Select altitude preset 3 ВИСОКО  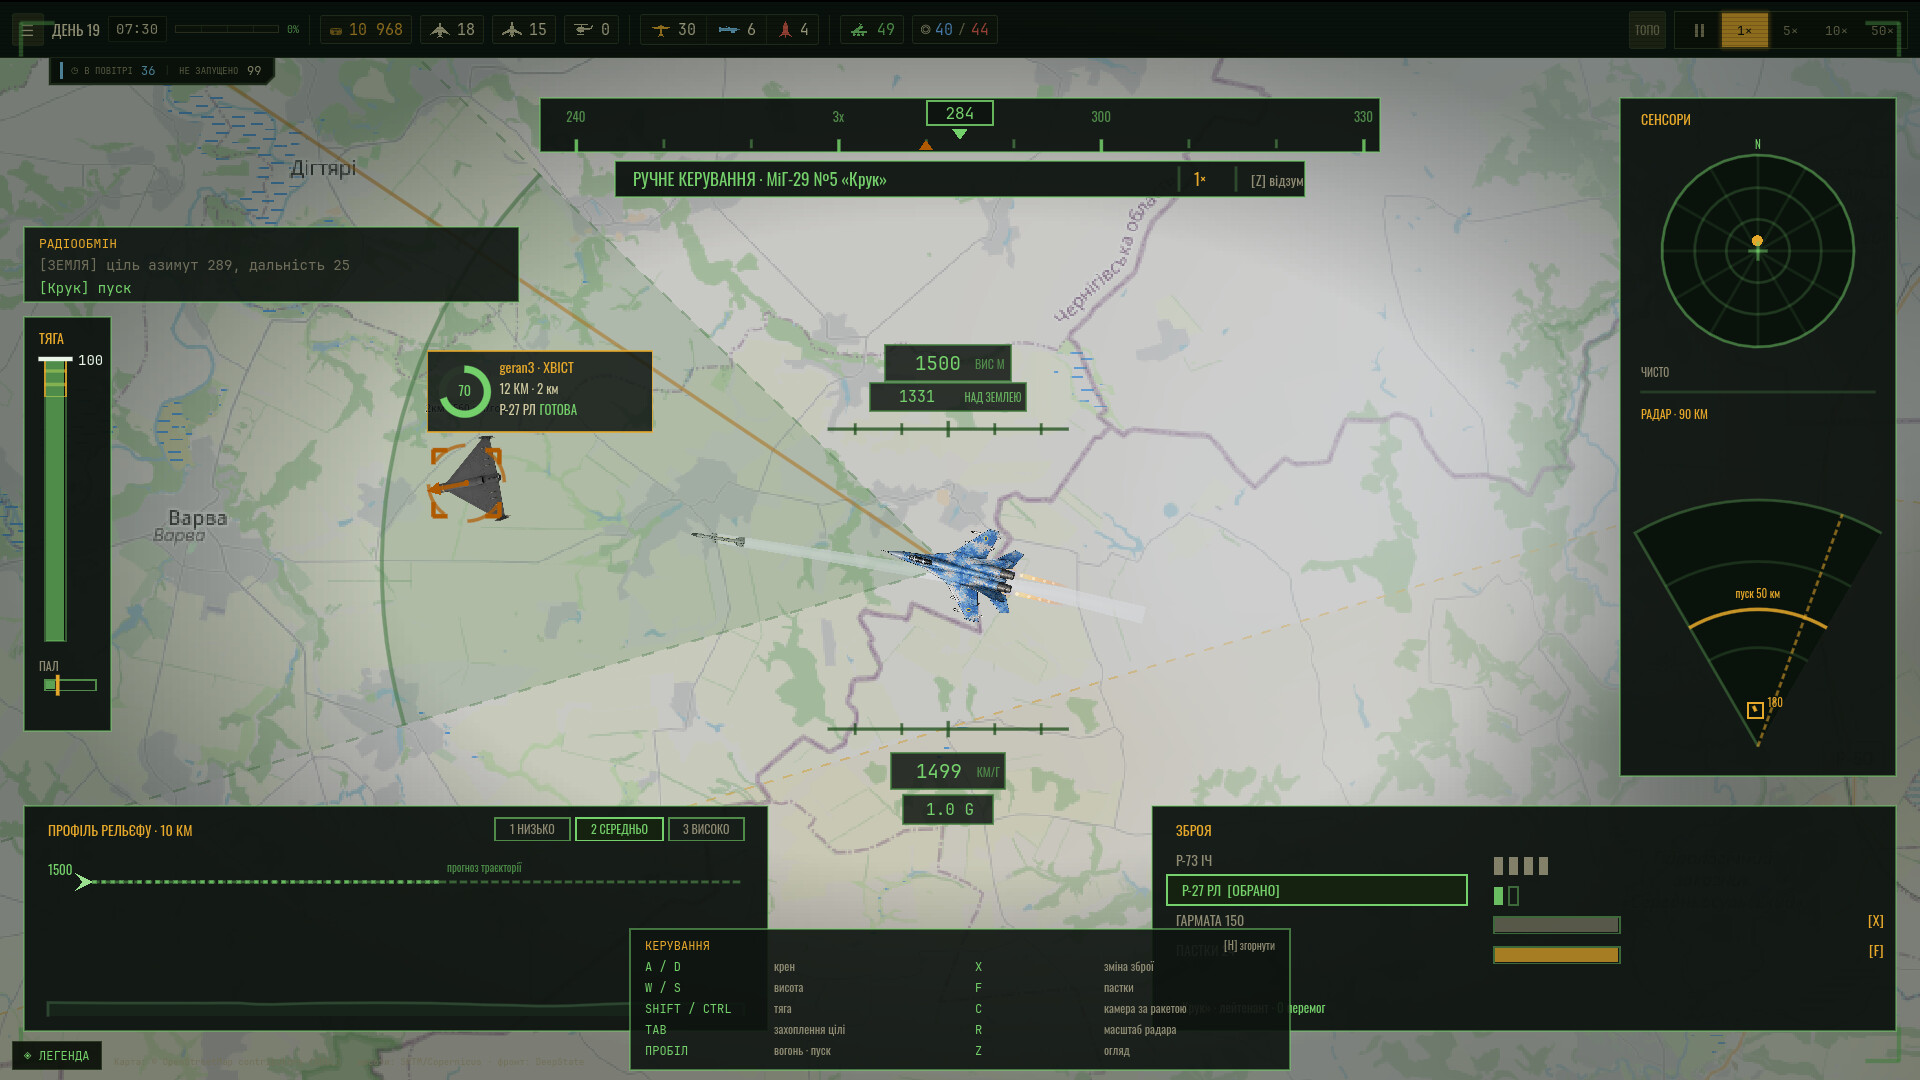point(706,829)
